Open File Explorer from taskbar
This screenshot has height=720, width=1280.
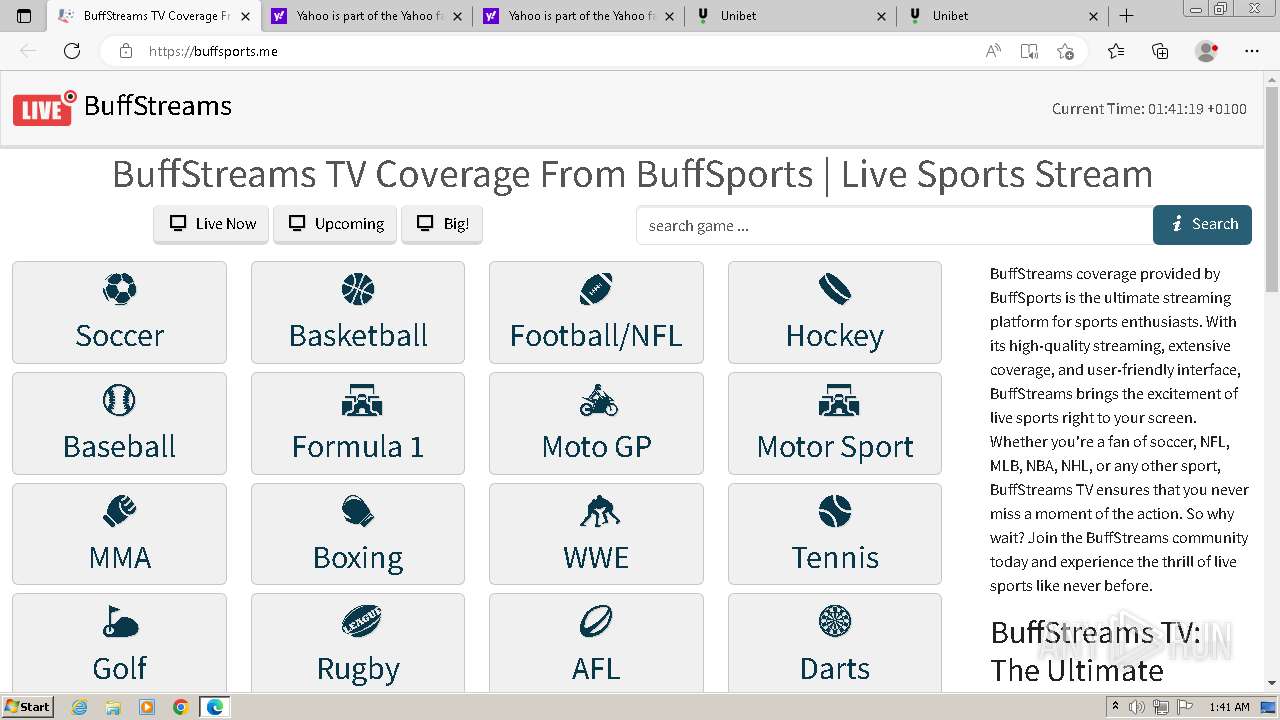click(113, 707)
